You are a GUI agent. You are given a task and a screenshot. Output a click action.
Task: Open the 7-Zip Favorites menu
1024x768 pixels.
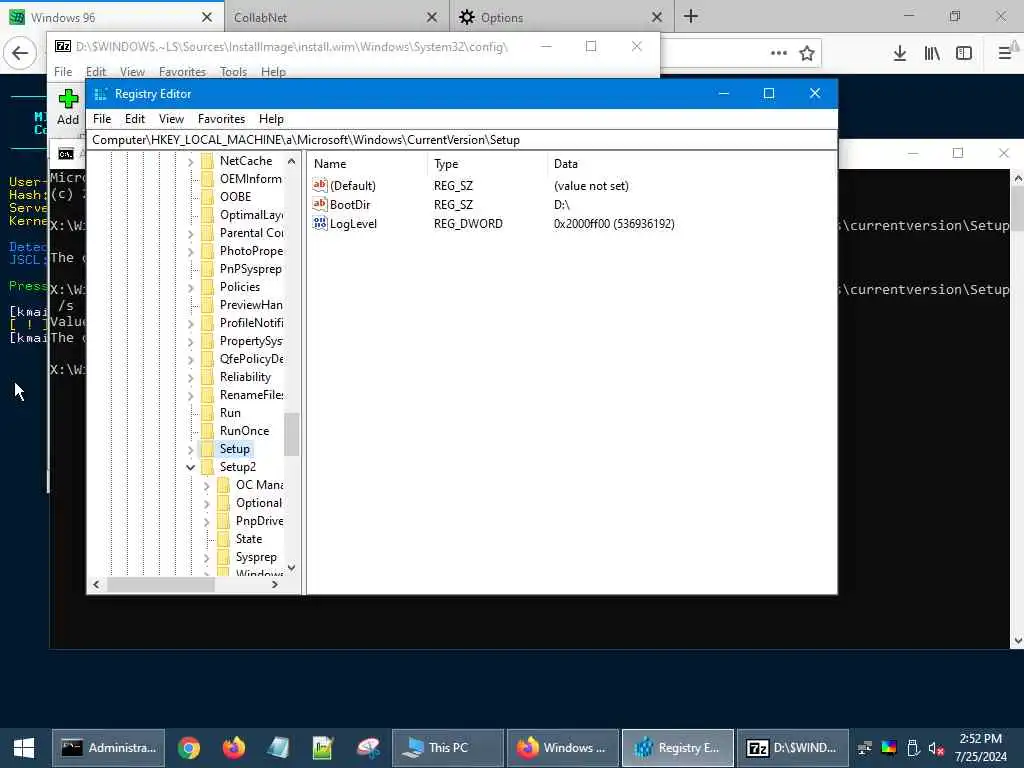coord(182,72)
